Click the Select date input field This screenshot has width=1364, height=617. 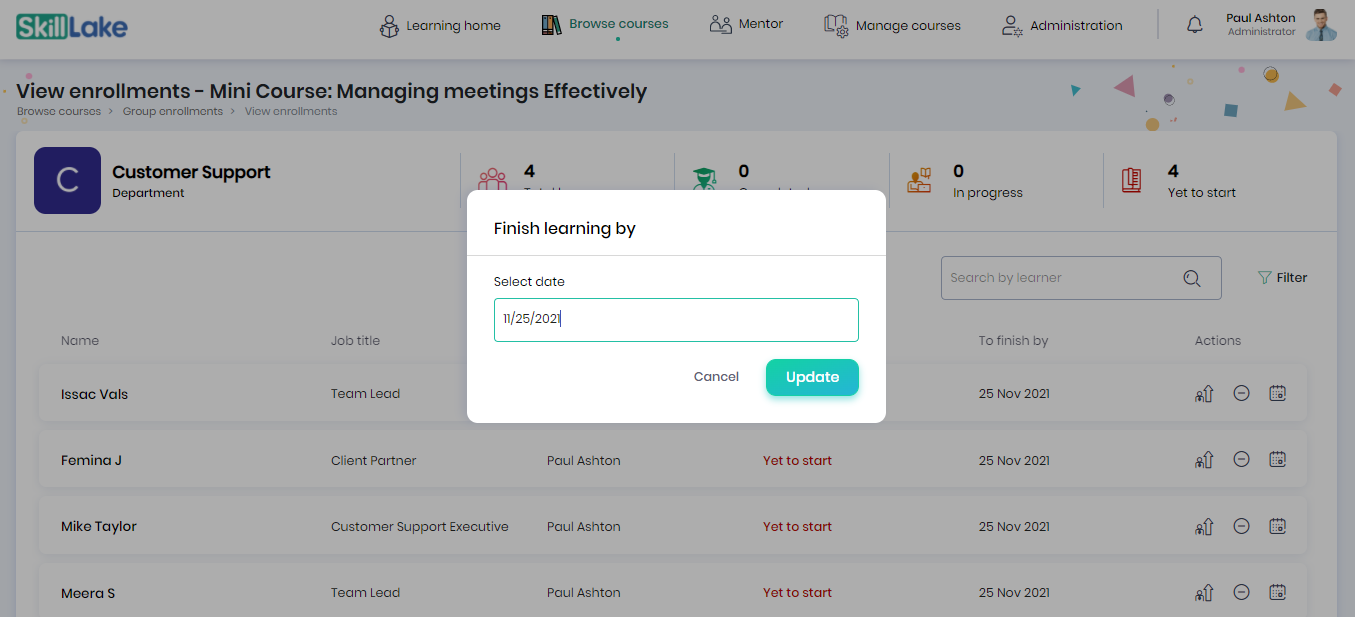click(676, 320)
